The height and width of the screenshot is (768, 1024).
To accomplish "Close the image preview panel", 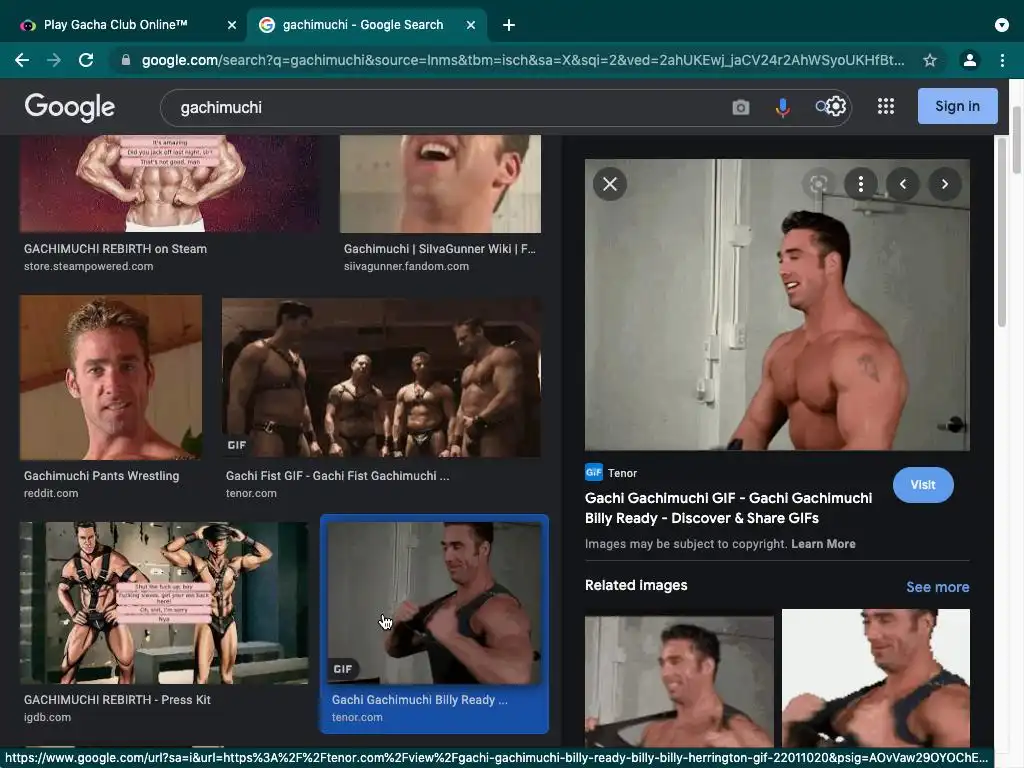I will pyautogui.click(x=610, y=184).
